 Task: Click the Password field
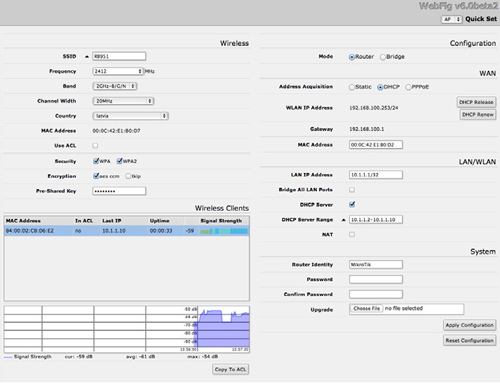(x=376, y=279)
